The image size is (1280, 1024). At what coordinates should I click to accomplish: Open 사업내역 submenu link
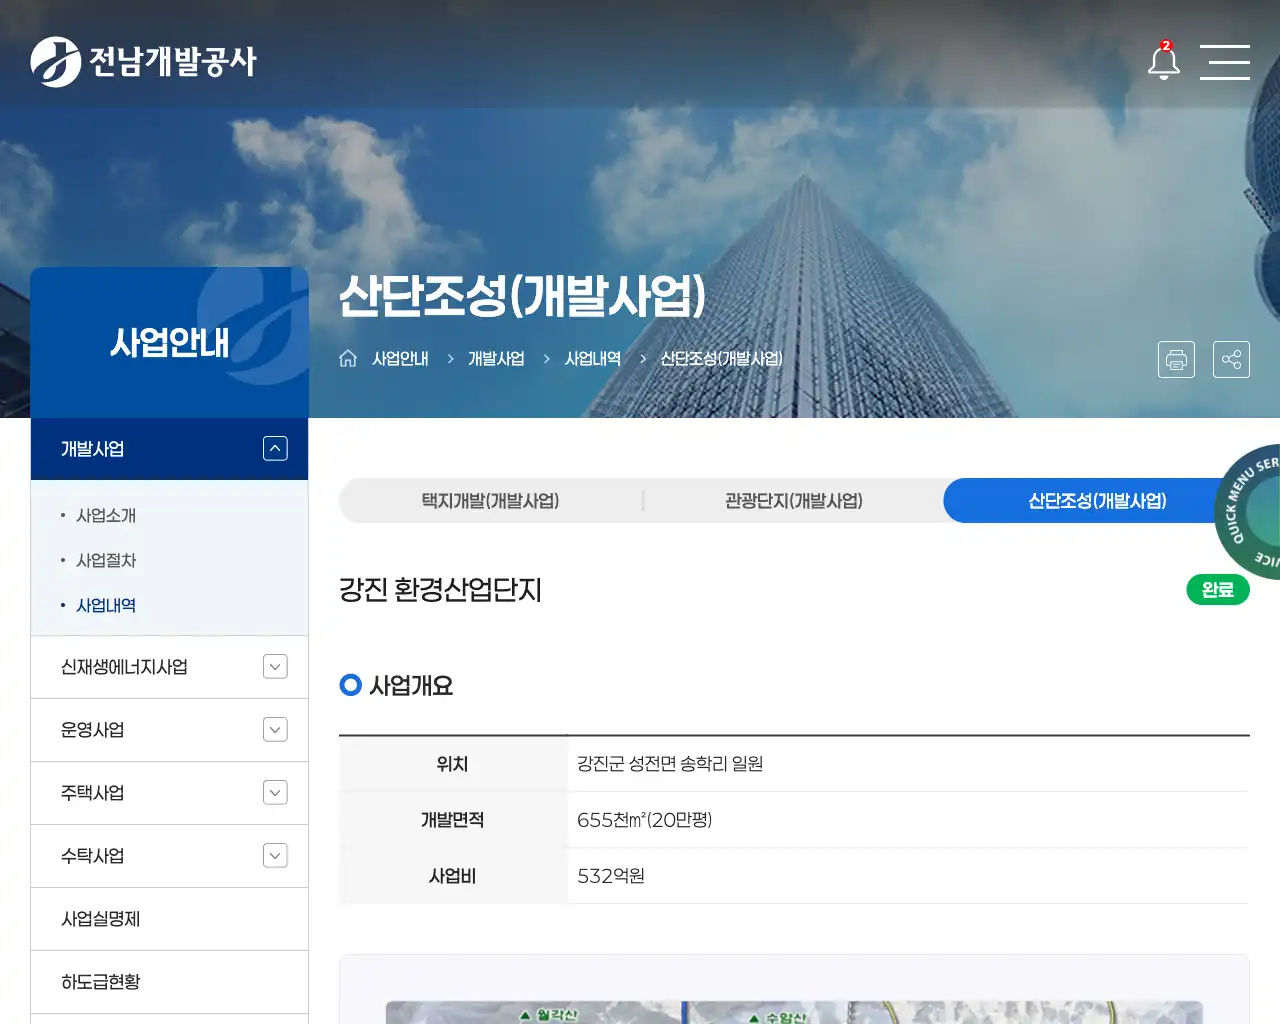(x=106, y=606)
